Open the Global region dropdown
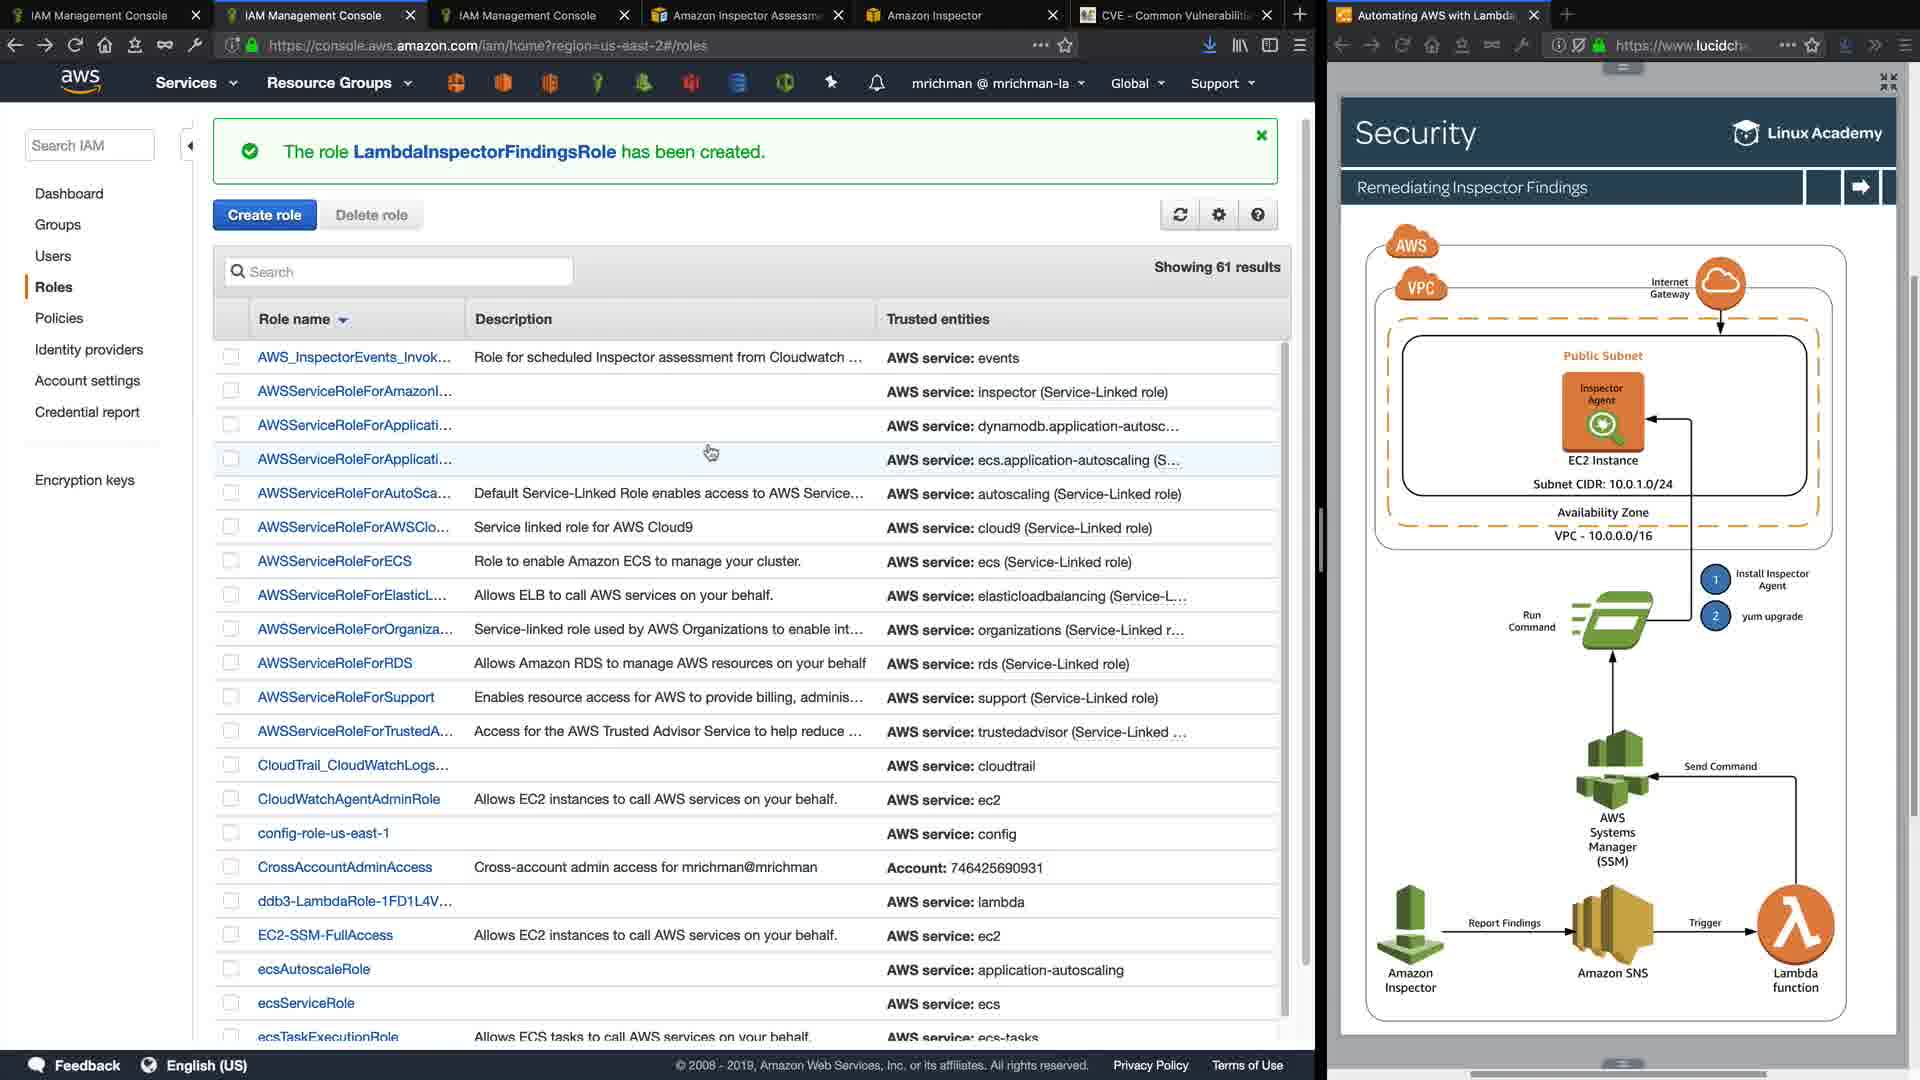Viewport: 1920px width, 1080px height. pos(1138,83)
